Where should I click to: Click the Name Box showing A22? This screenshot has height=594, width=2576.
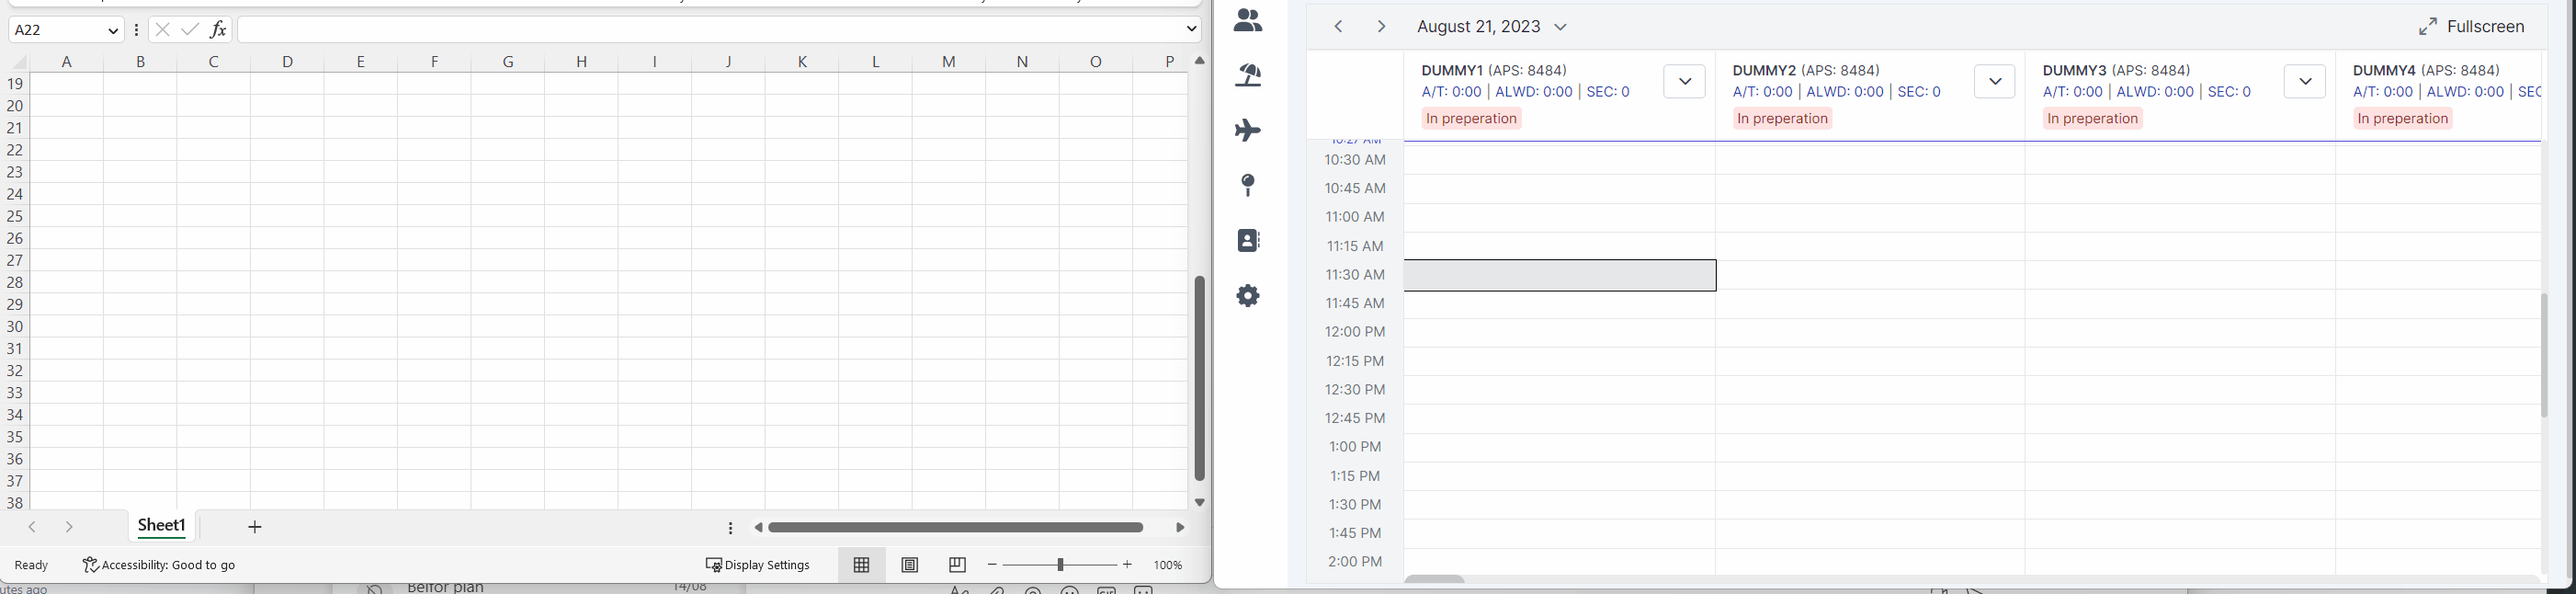coord(56,30)
